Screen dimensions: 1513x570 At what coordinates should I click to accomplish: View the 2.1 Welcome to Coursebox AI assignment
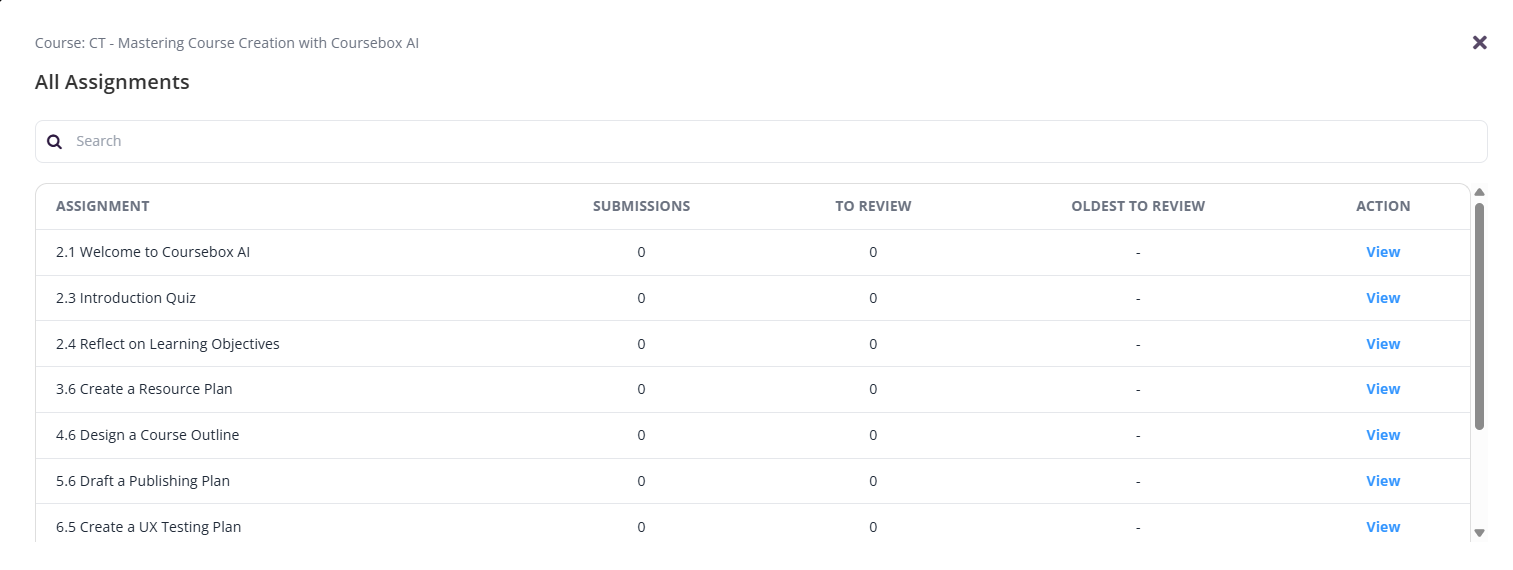[1382, 252]
